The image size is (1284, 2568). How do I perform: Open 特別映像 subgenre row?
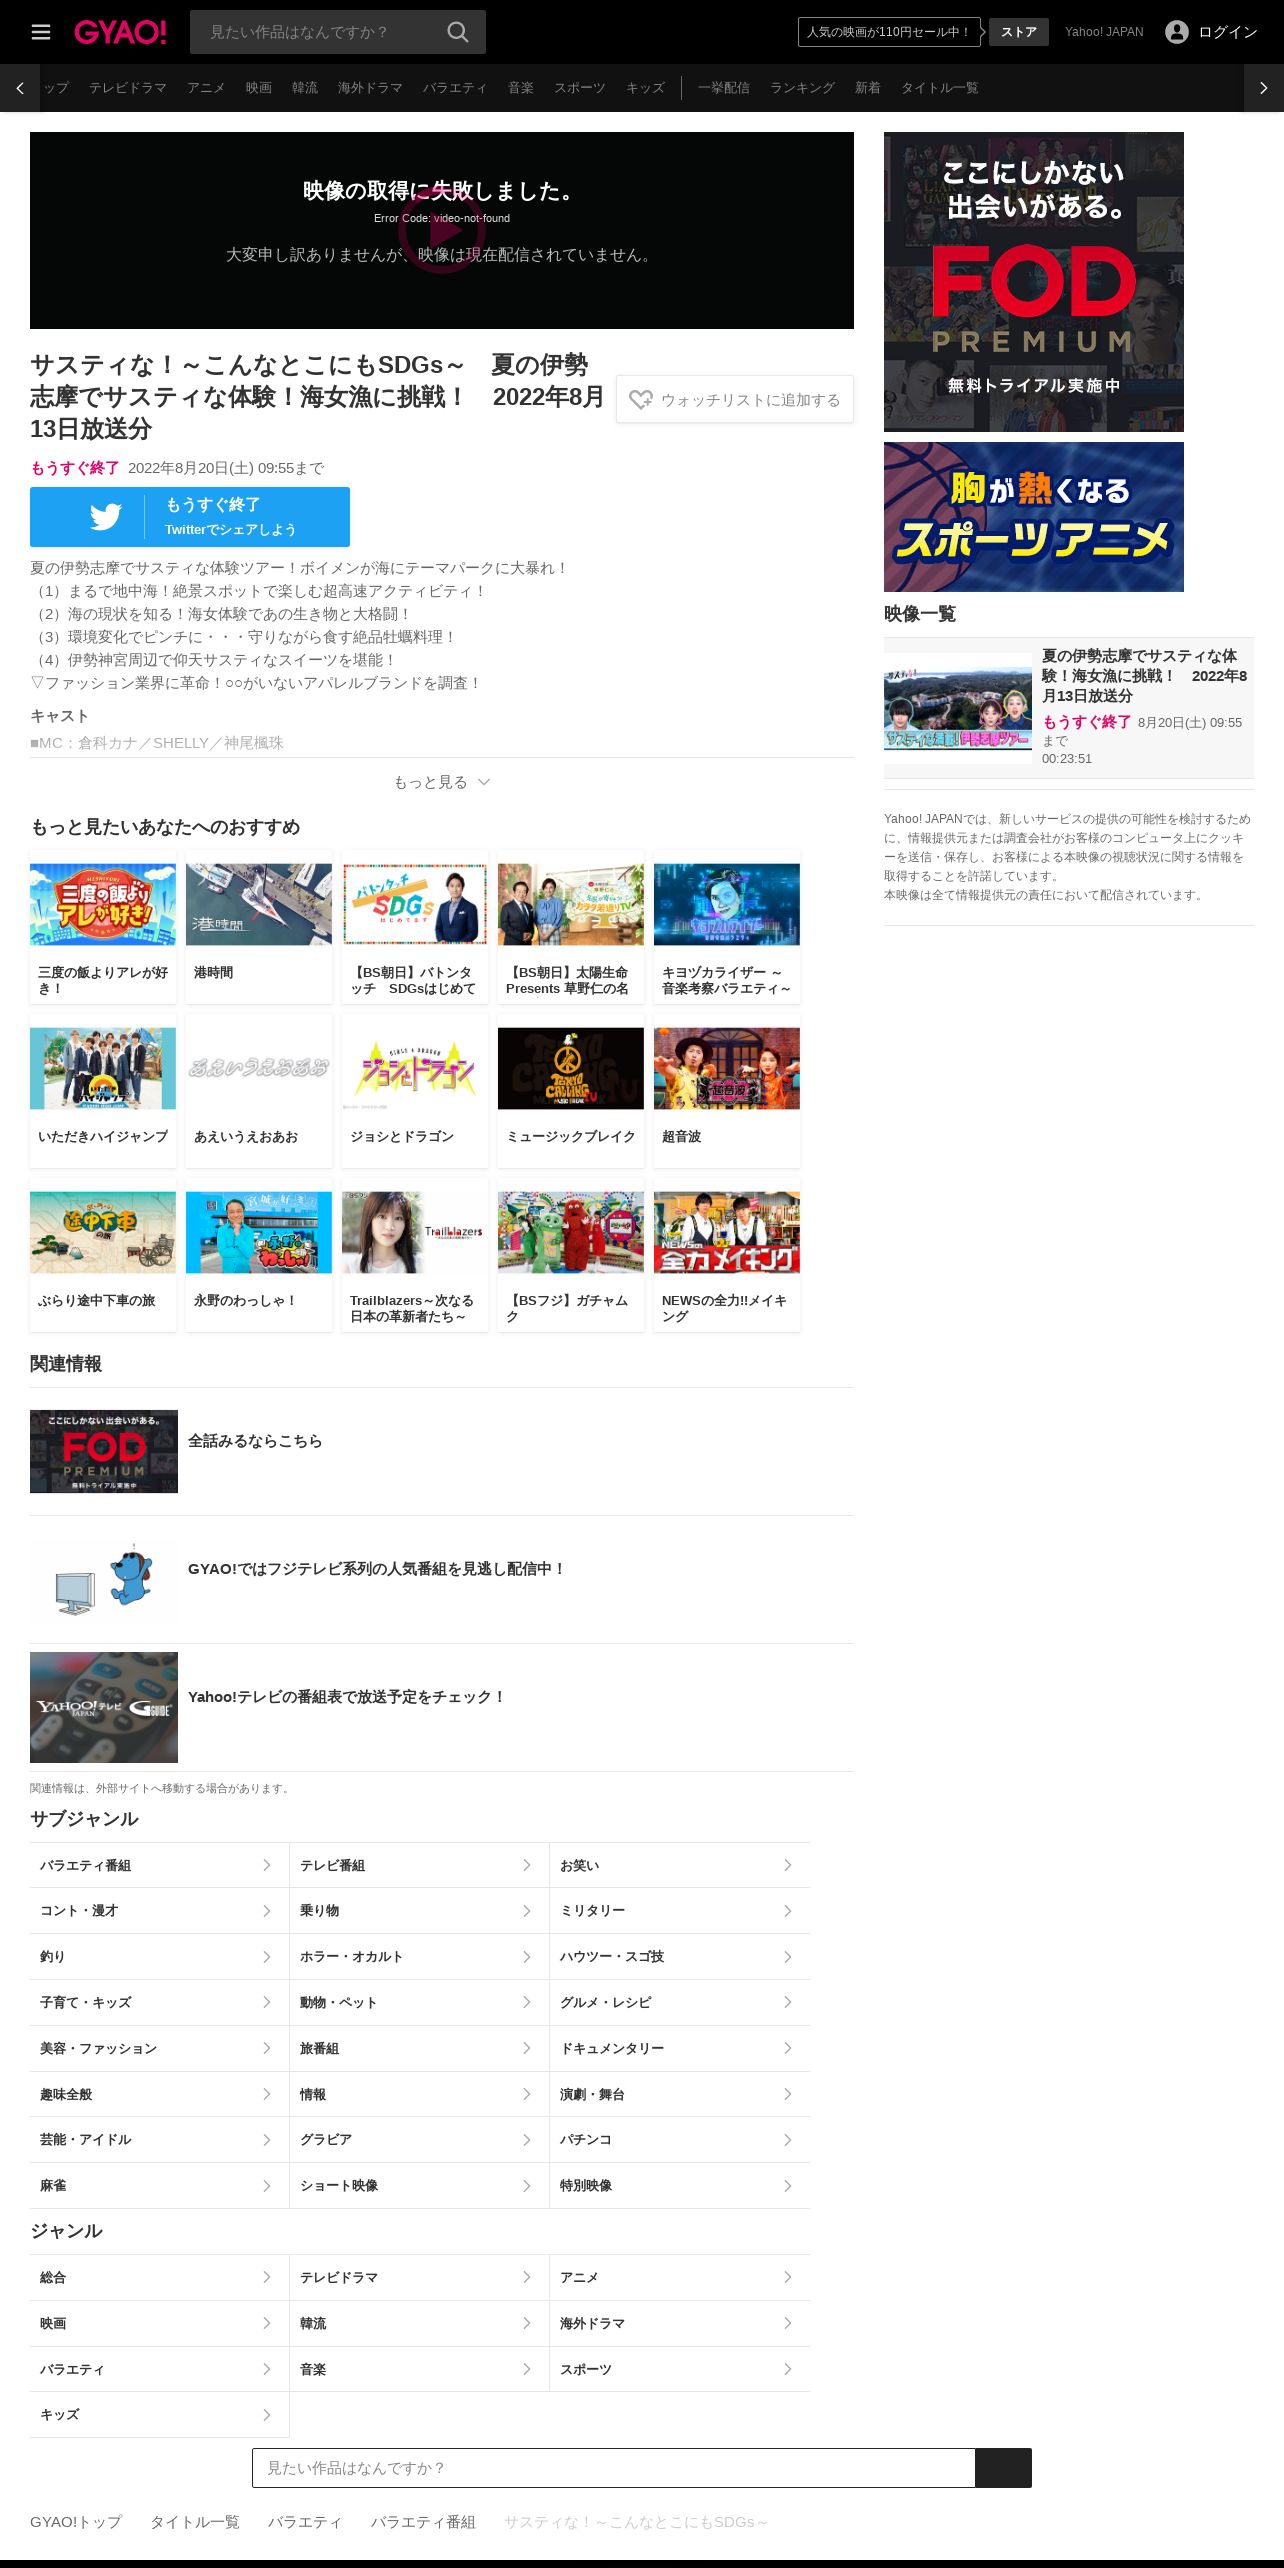click(680, 2186)
